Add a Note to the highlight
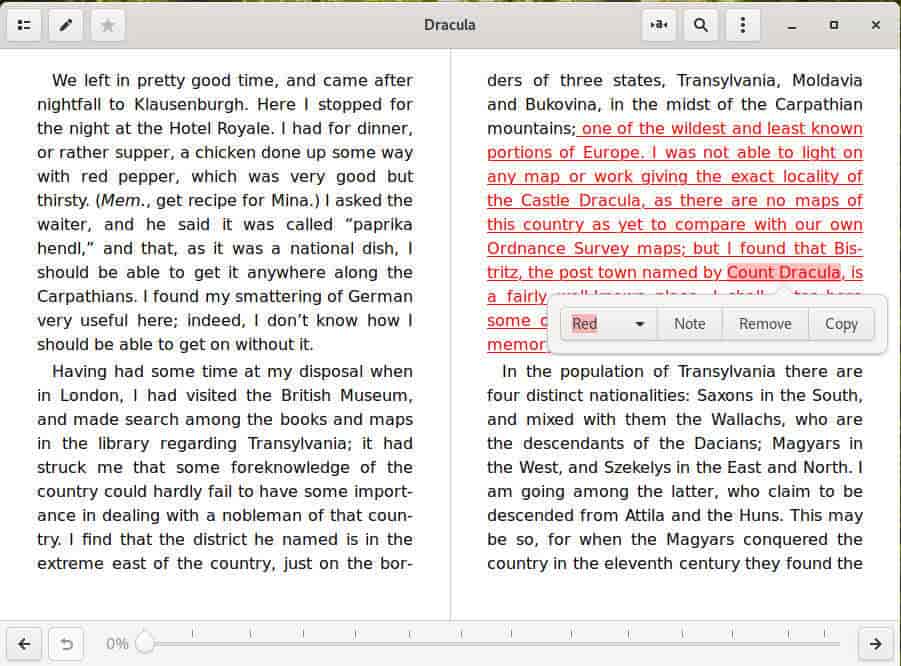The height and width of the screenshot is (666, 901). pyautogui.click(x=690, y=324)
